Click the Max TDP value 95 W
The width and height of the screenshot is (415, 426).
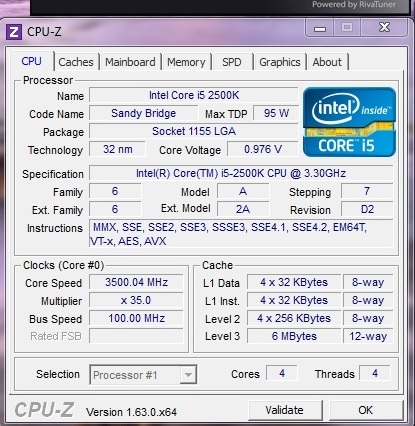click(276, 113)
